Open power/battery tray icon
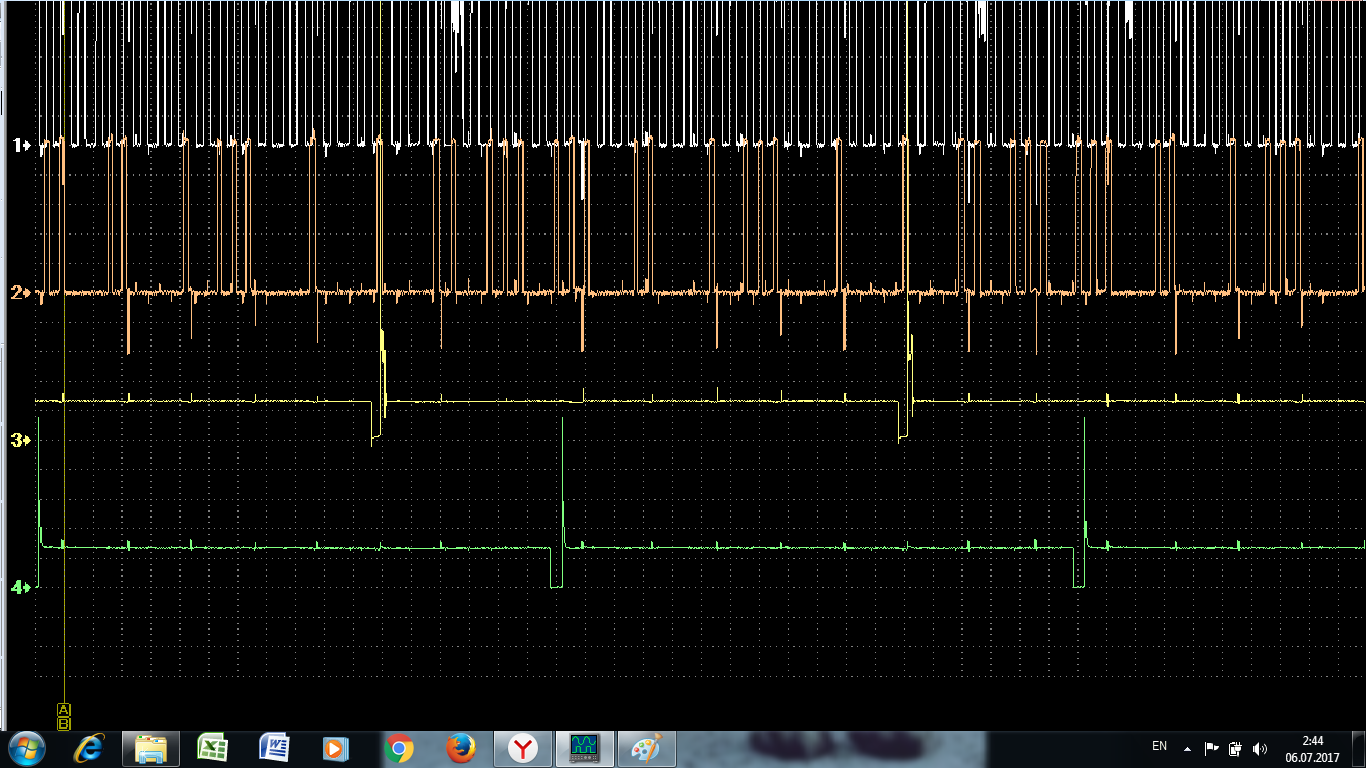 pyautogui.click(x=1235, y=748)
